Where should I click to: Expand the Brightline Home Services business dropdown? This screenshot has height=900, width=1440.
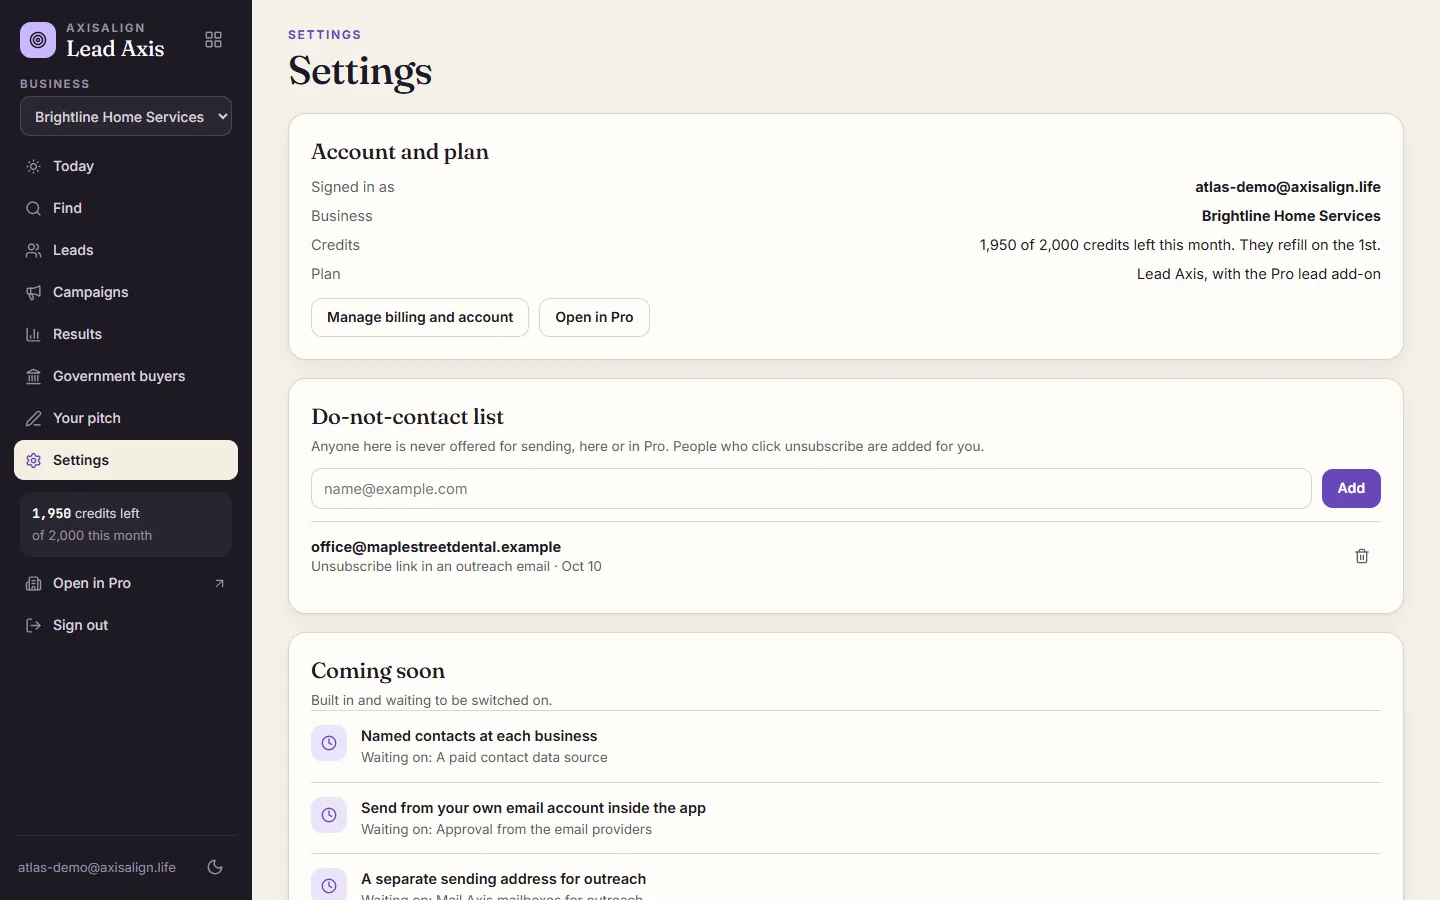126,116
